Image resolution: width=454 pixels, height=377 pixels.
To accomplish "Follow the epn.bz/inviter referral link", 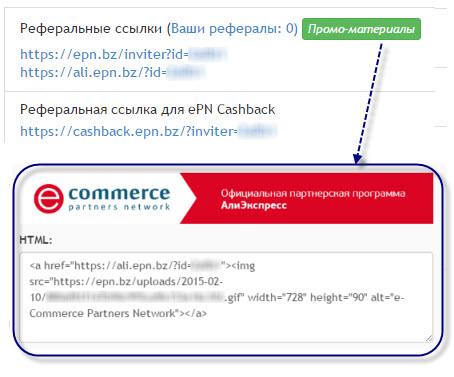I will coord(123,54).
